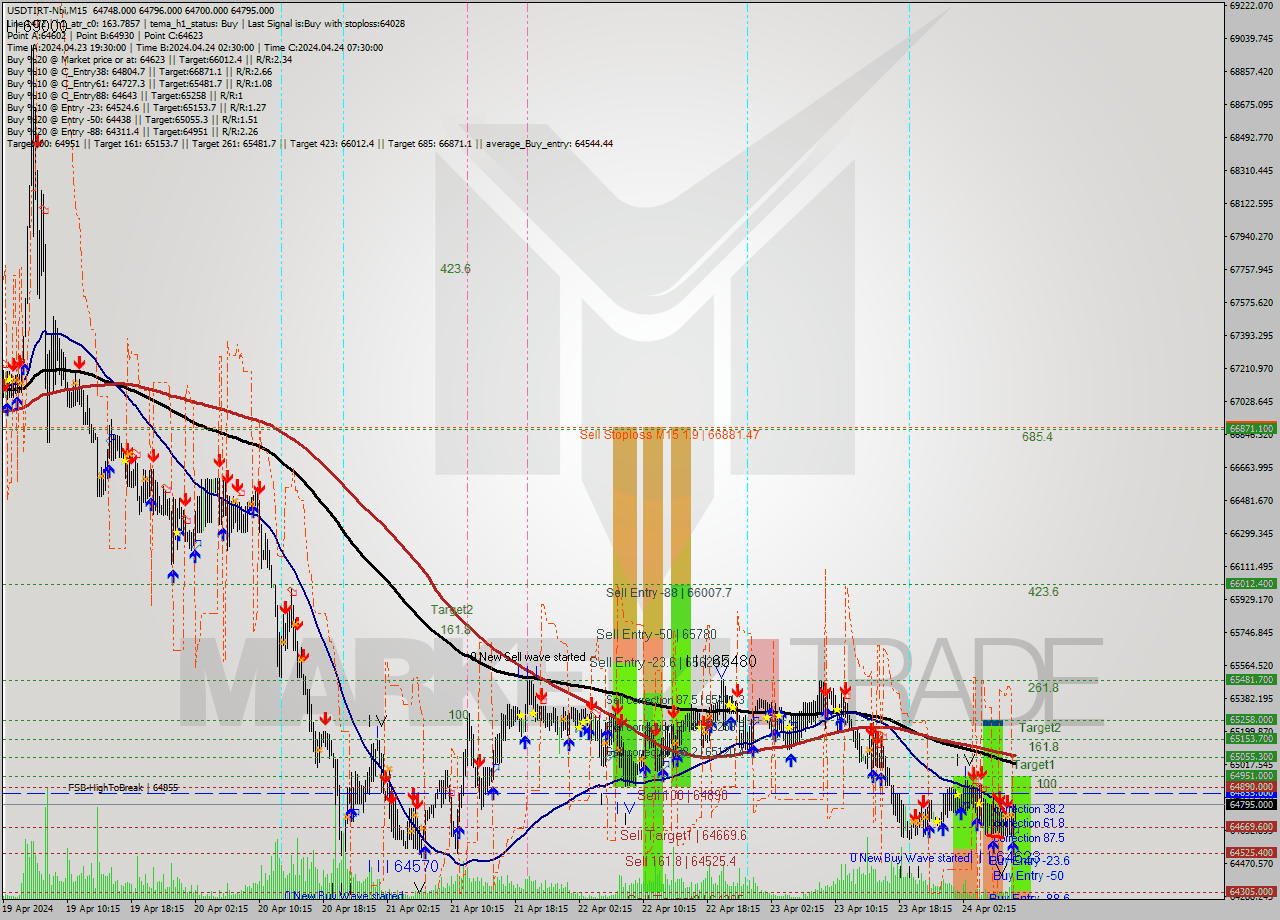Click the 'Buy %20 @ Market price' line
Image resolution: width=1280 pixels, height=920 pixels.
(x=150, y=59)
